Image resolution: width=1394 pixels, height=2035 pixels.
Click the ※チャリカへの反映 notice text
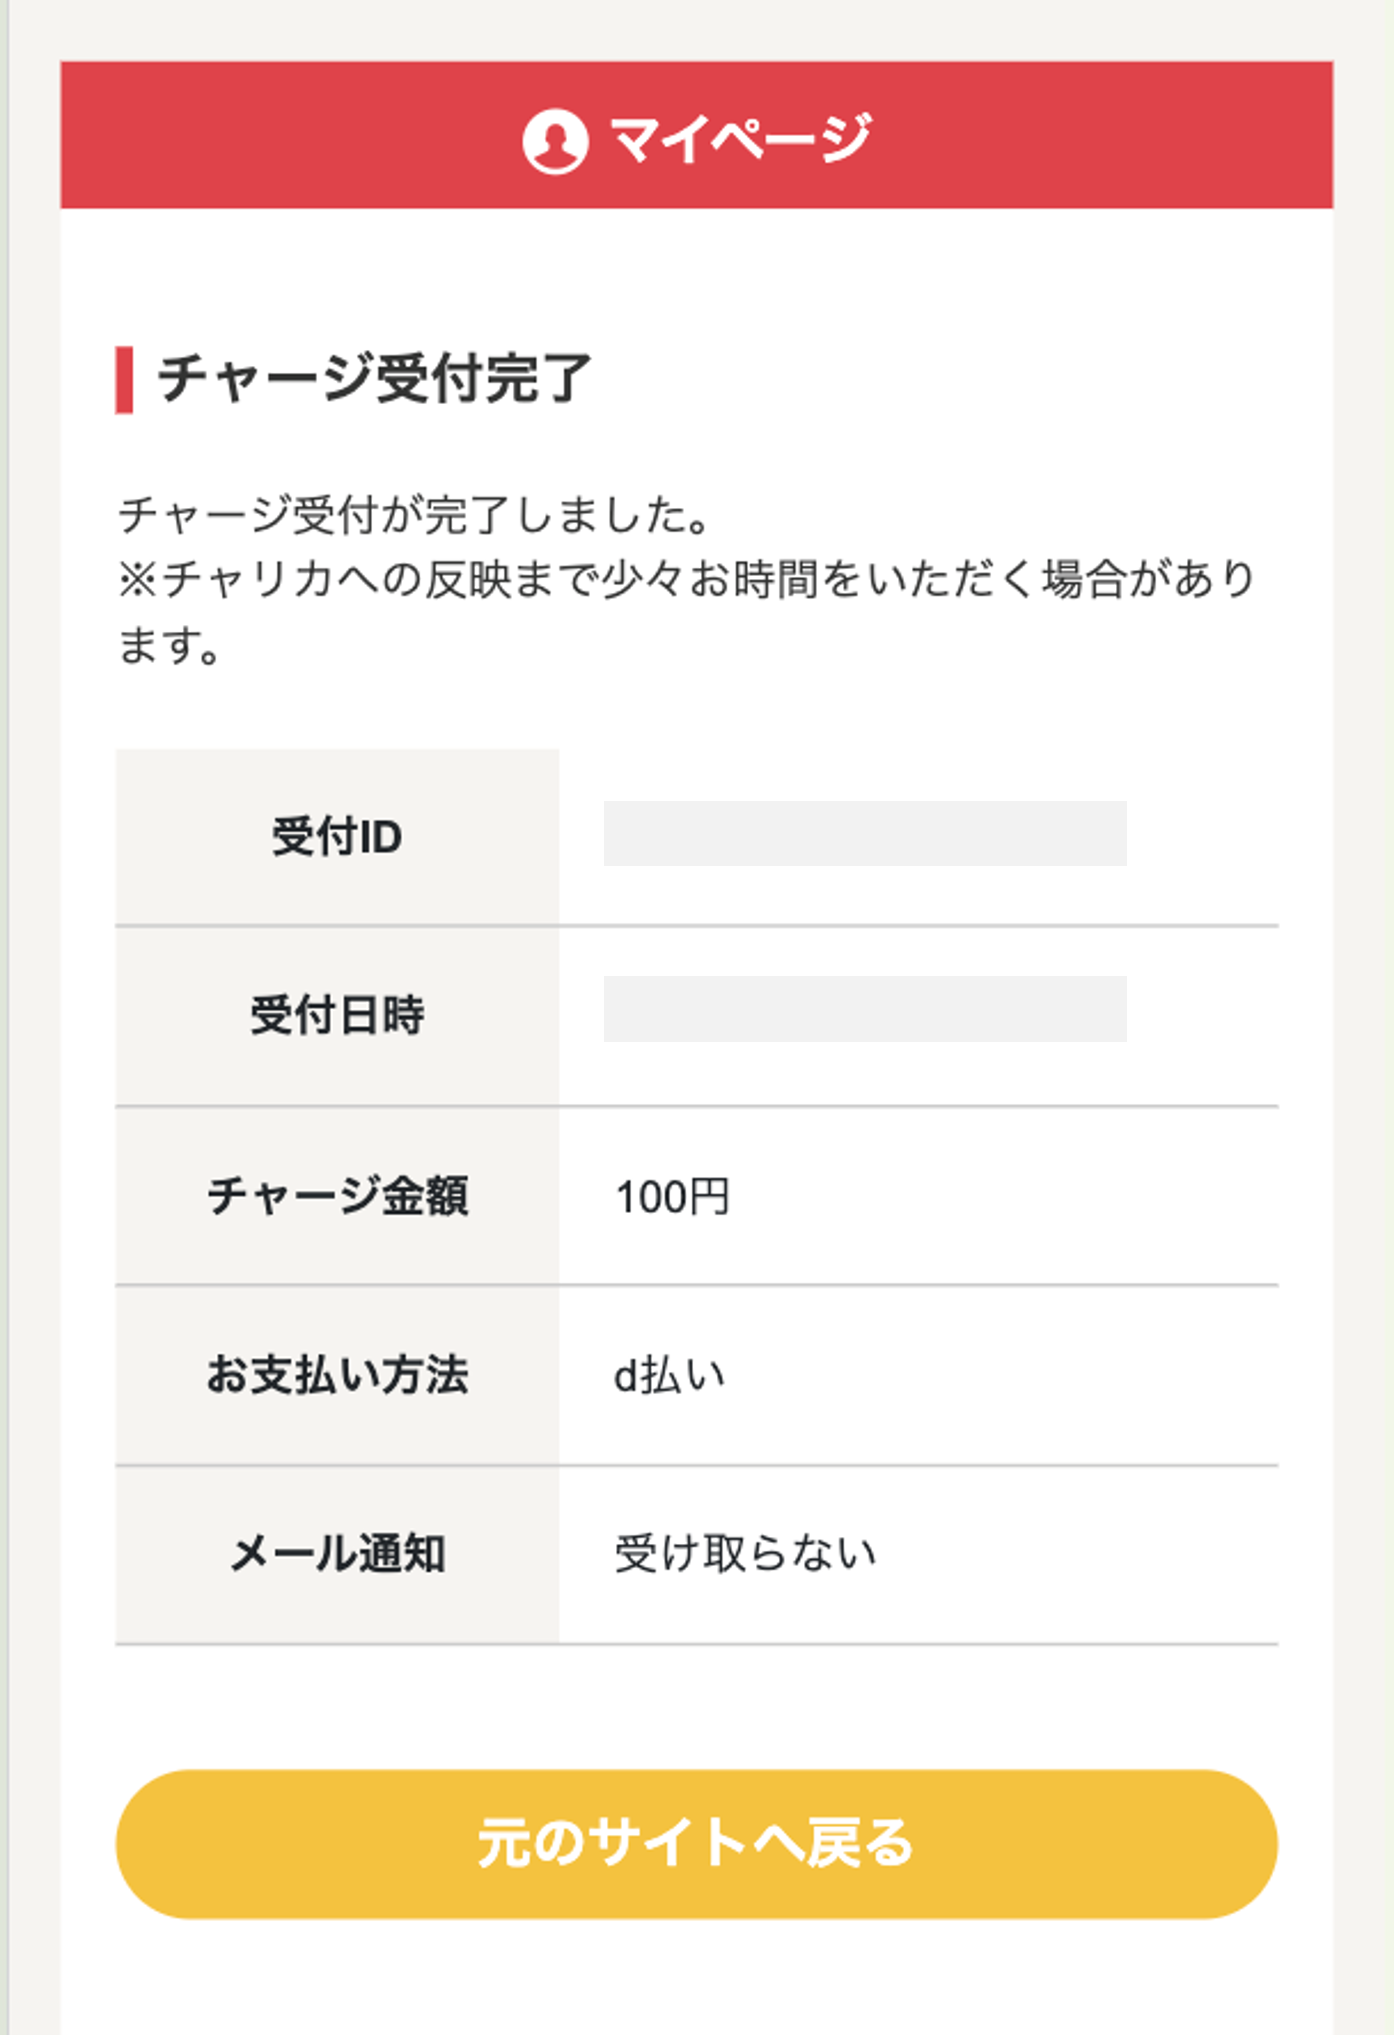coord(686,579)
